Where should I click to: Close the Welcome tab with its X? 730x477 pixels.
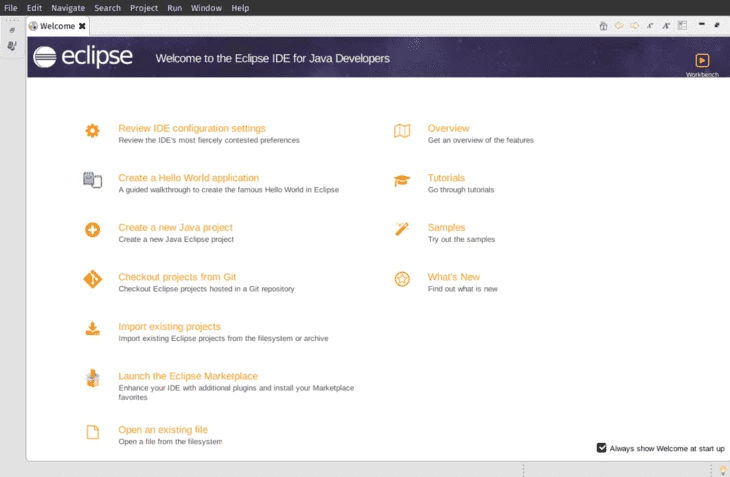pyautogui.click(x=82, y=26)
